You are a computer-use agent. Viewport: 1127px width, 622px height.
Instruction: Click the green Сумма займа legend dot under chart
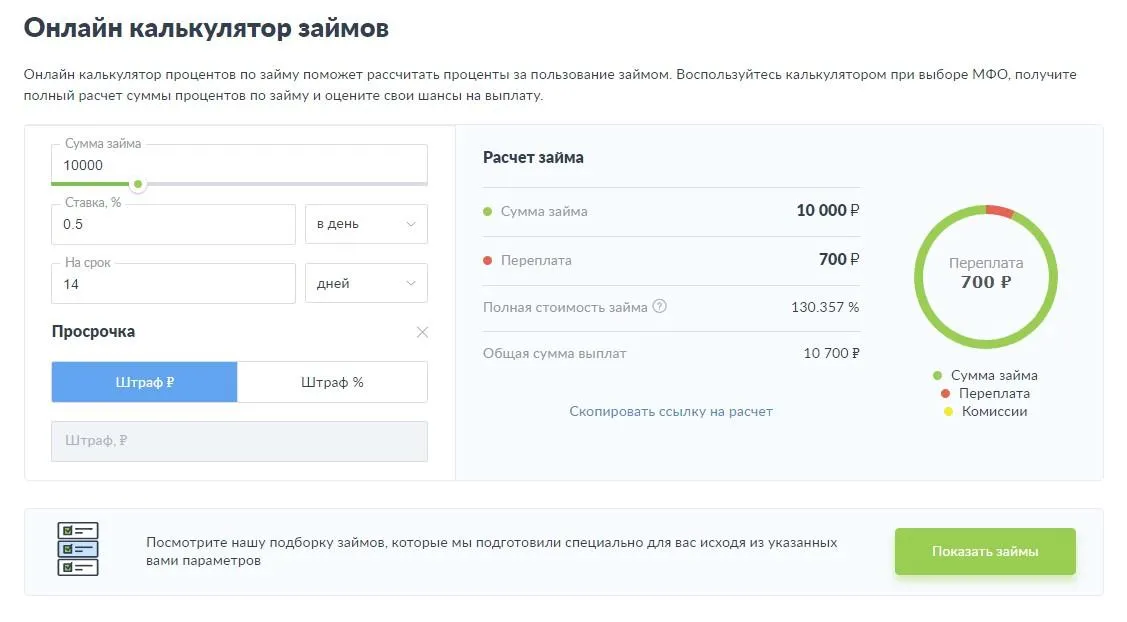937,376
